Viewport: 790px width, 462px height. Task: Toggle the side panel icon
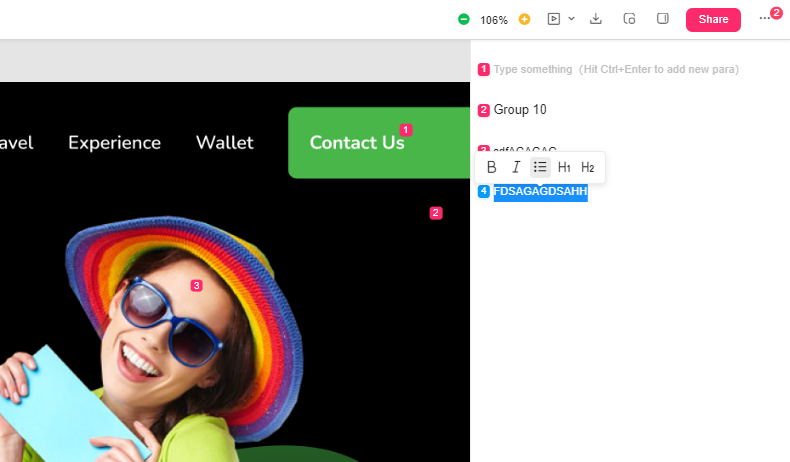[x=663, y=19]
